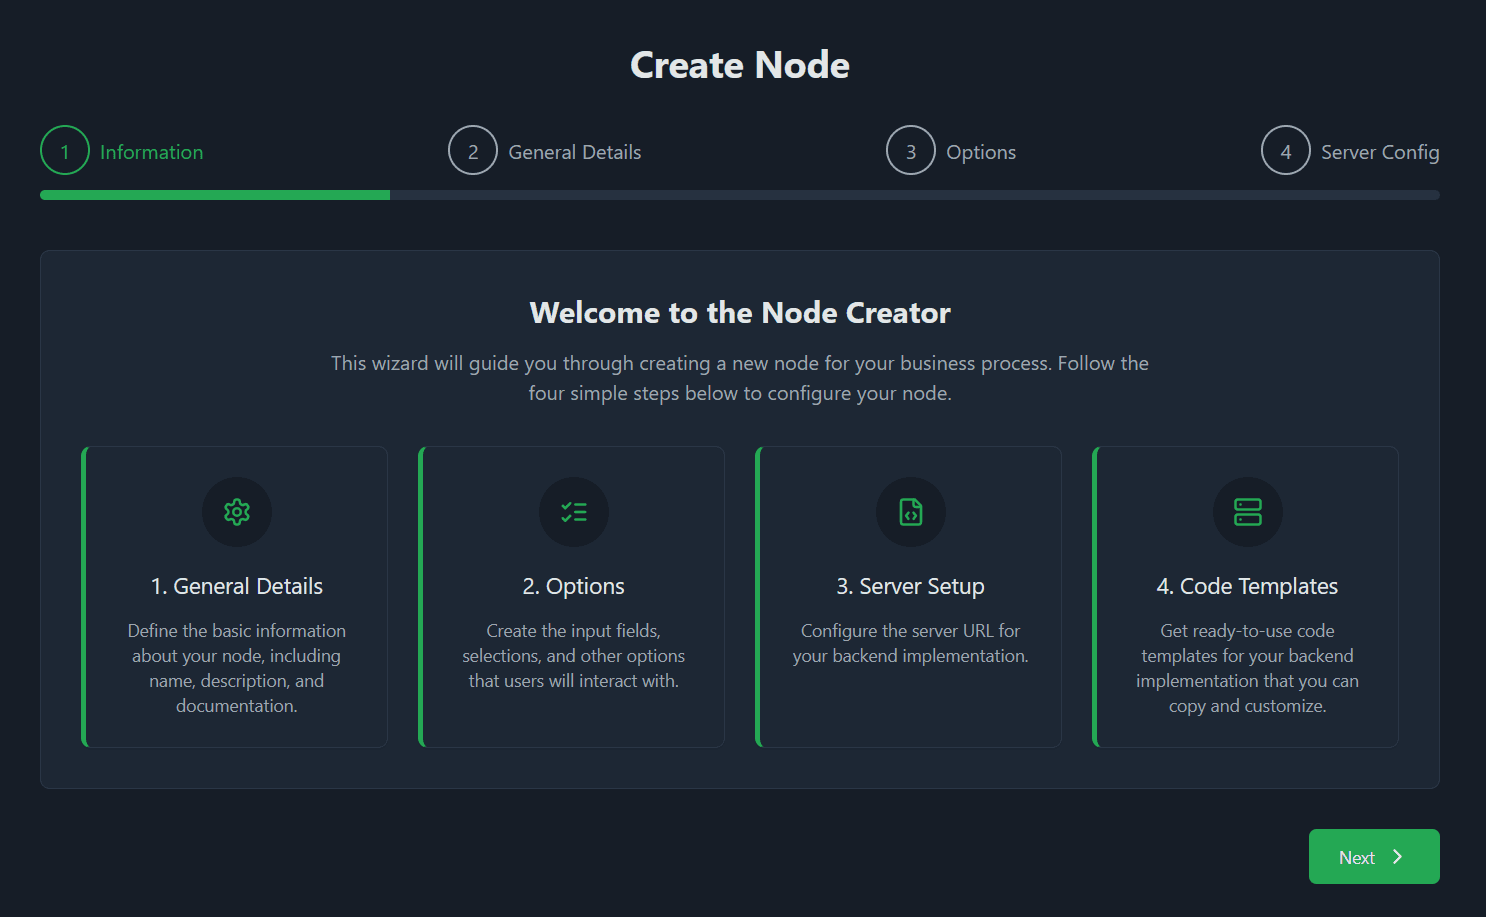Select step 1 circle for Information
This screenshot has height=917, width=1486.
(65, 151)
